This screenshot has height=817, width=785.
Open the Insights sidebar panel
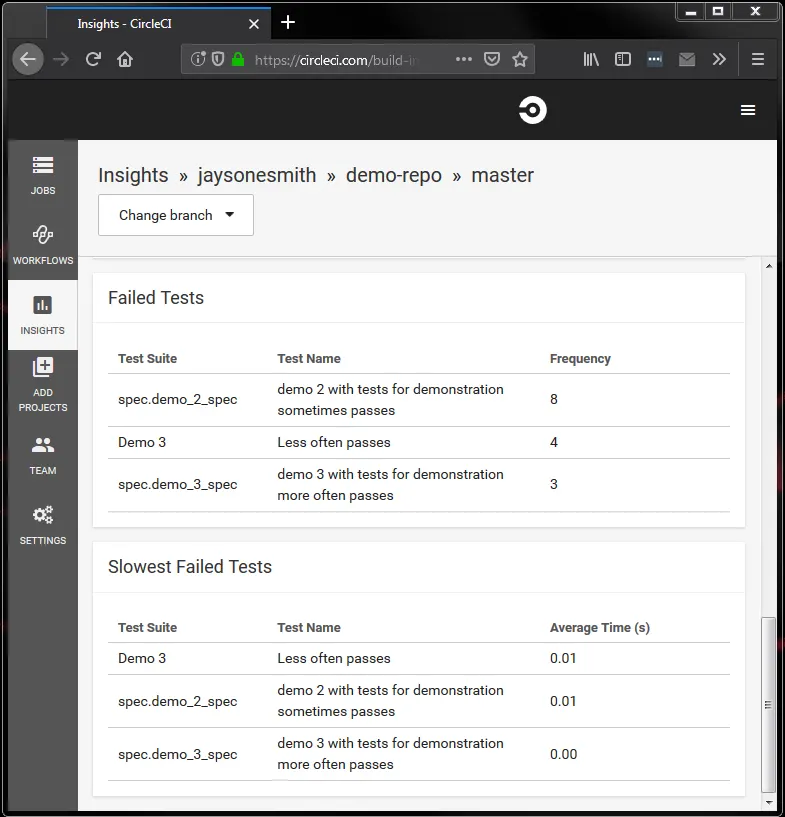click(42, 314)
